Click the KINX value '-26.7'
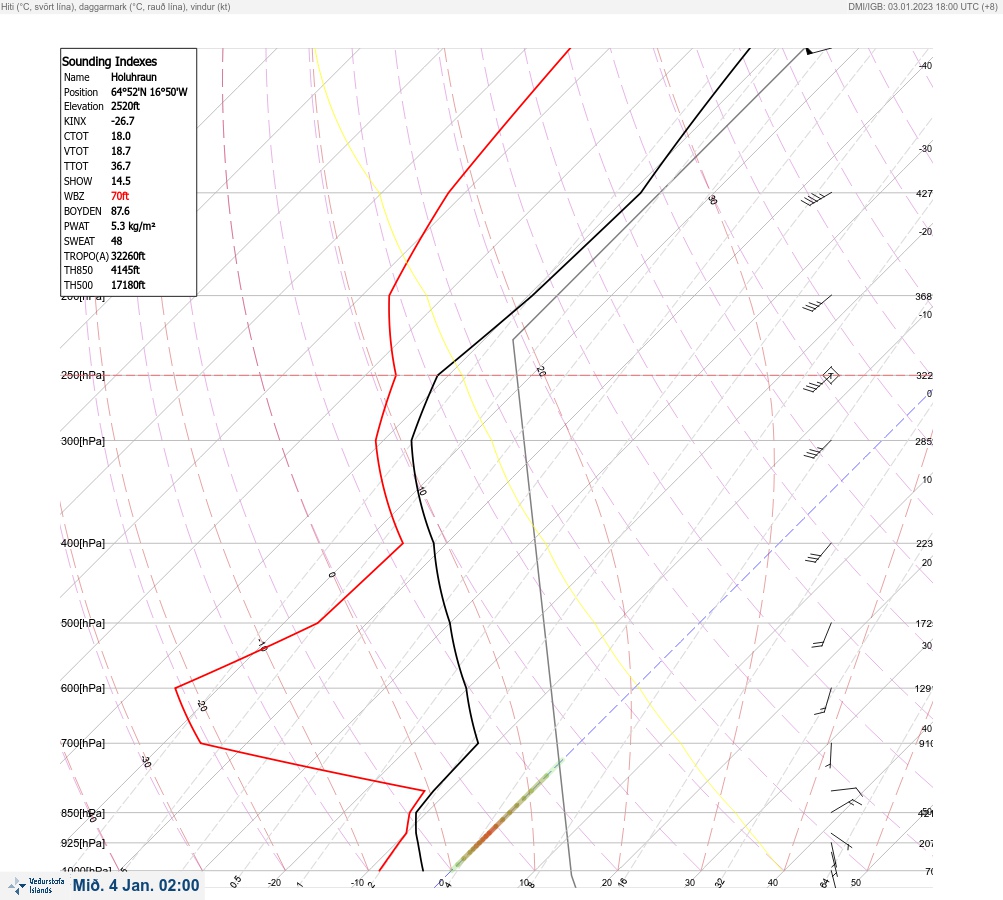 click(122, 121)
